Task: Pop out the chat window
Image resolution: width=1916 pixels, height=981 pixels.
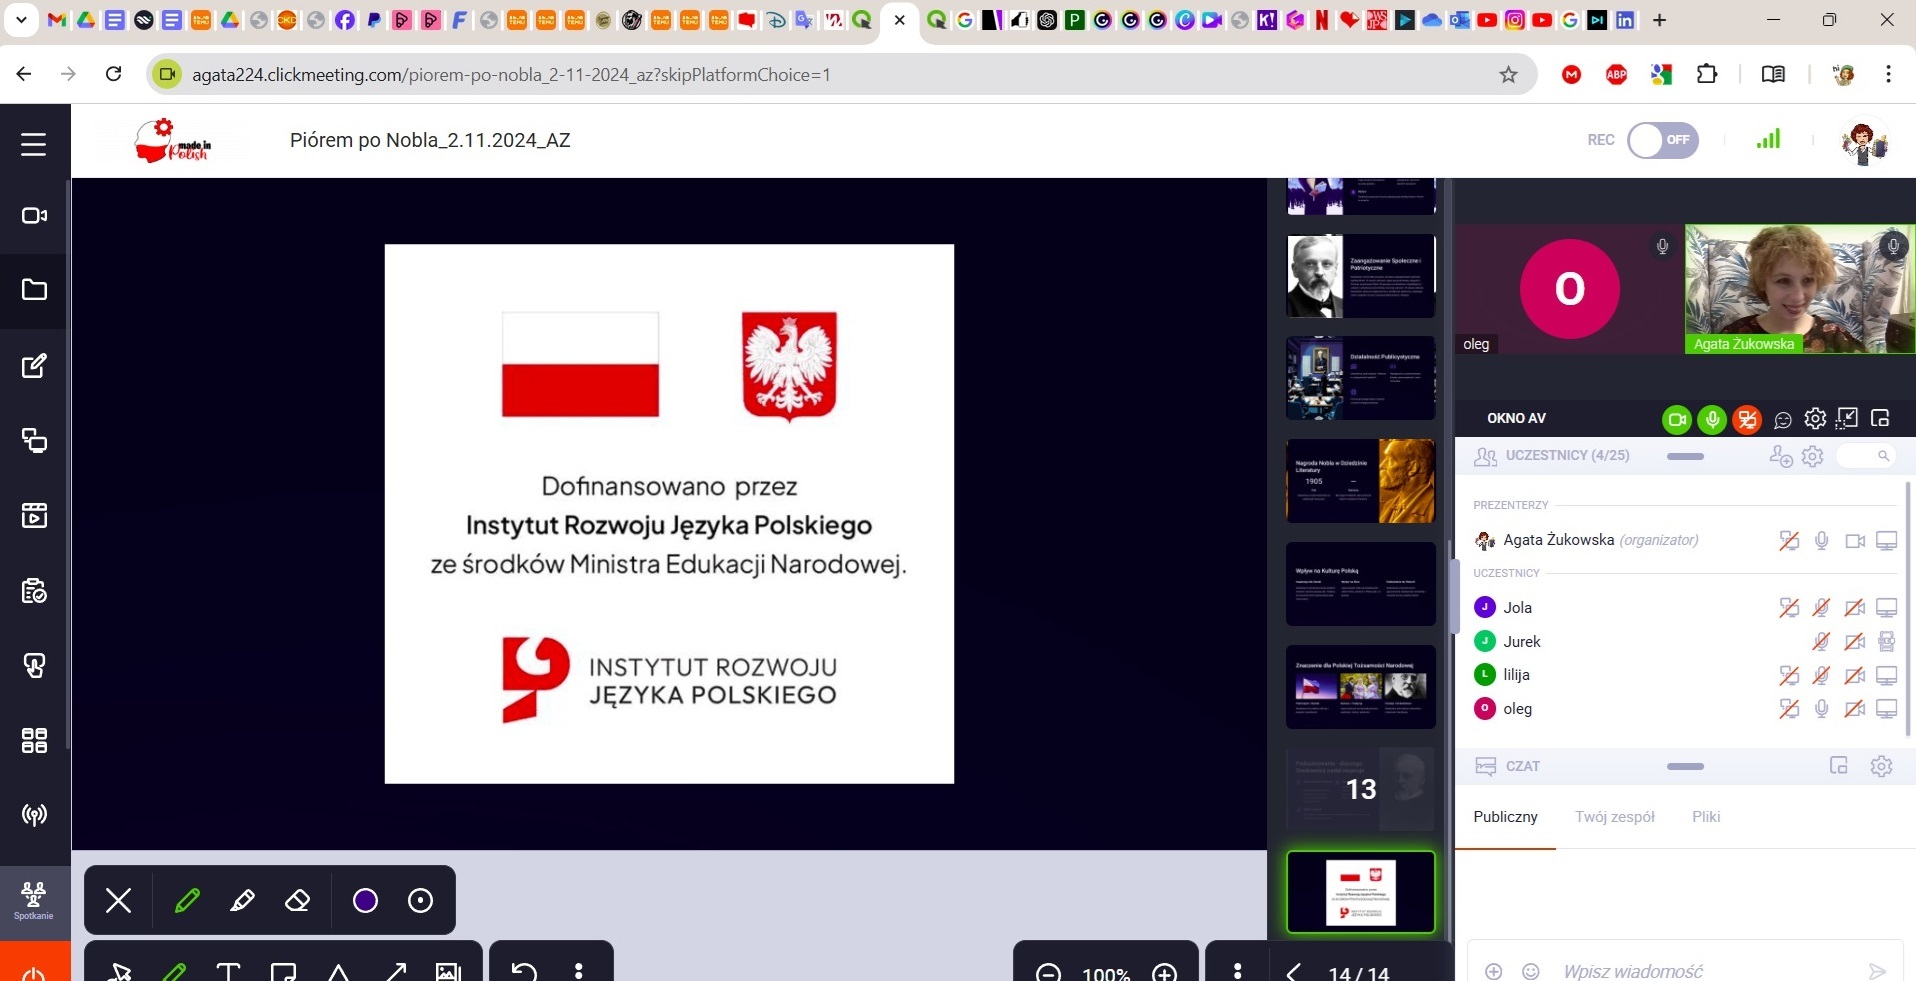Action: (x=1838, y=766)
